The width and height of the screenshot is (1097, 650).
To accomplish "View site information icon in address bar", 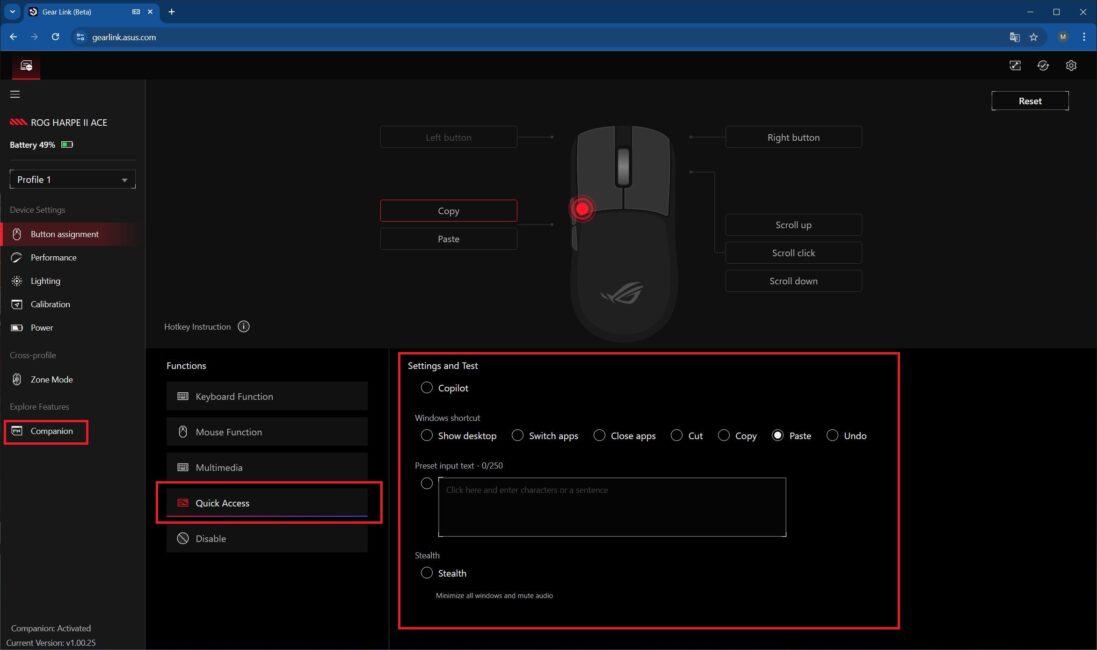I will (x=80, y=37).
